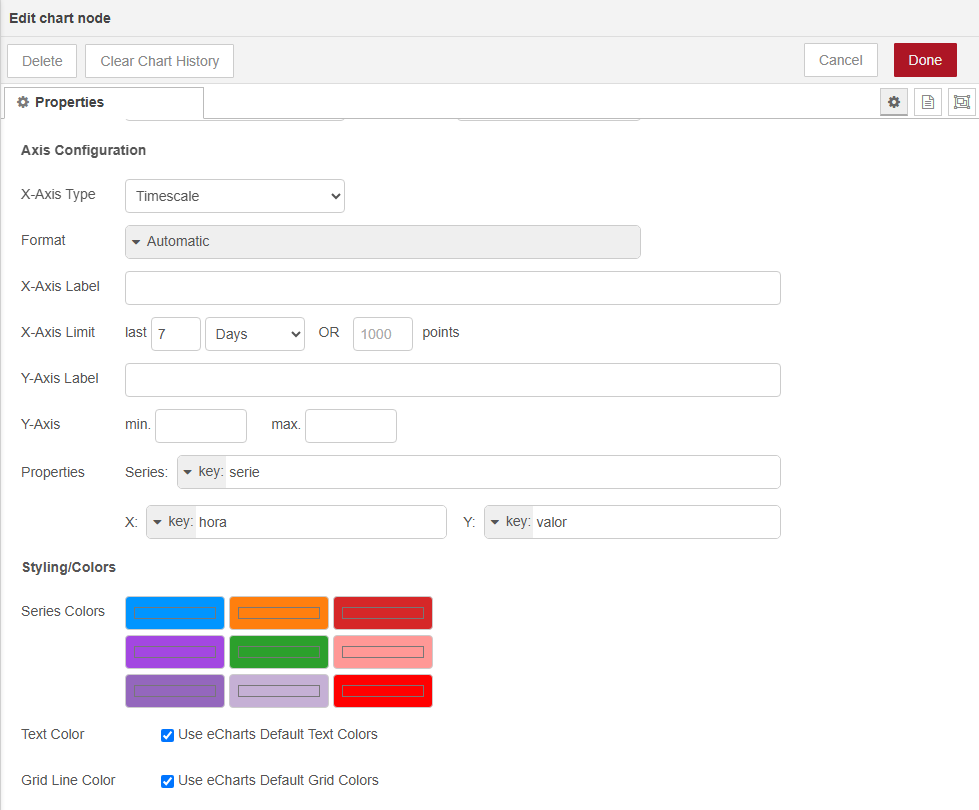Cancel editing the chart node
This screenshot has height=810, width=979.
(840, 60)
